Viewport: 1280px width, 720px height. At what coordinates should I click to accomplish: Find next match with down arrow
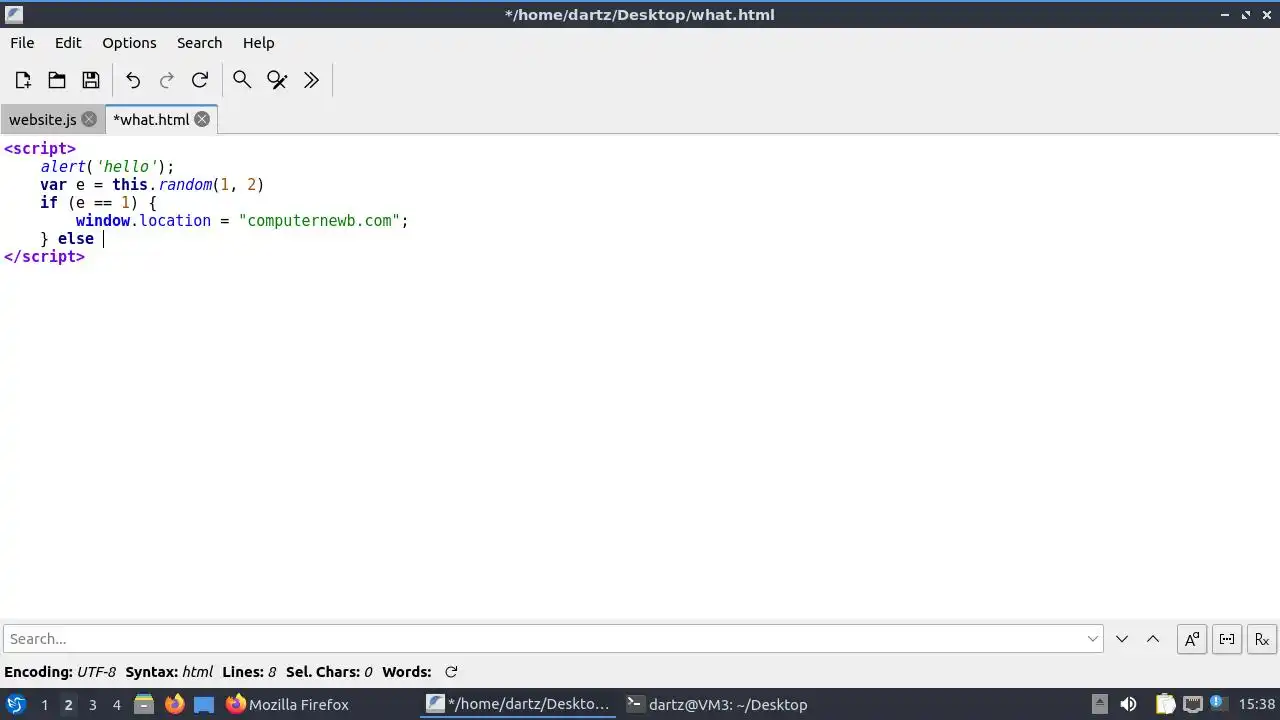(1122, 639)
